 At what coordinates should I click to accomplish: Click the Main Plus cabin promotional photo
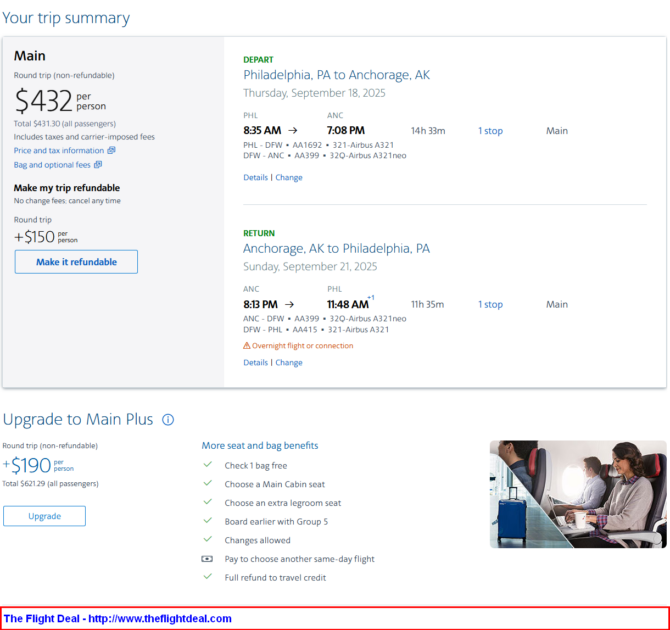578,494
